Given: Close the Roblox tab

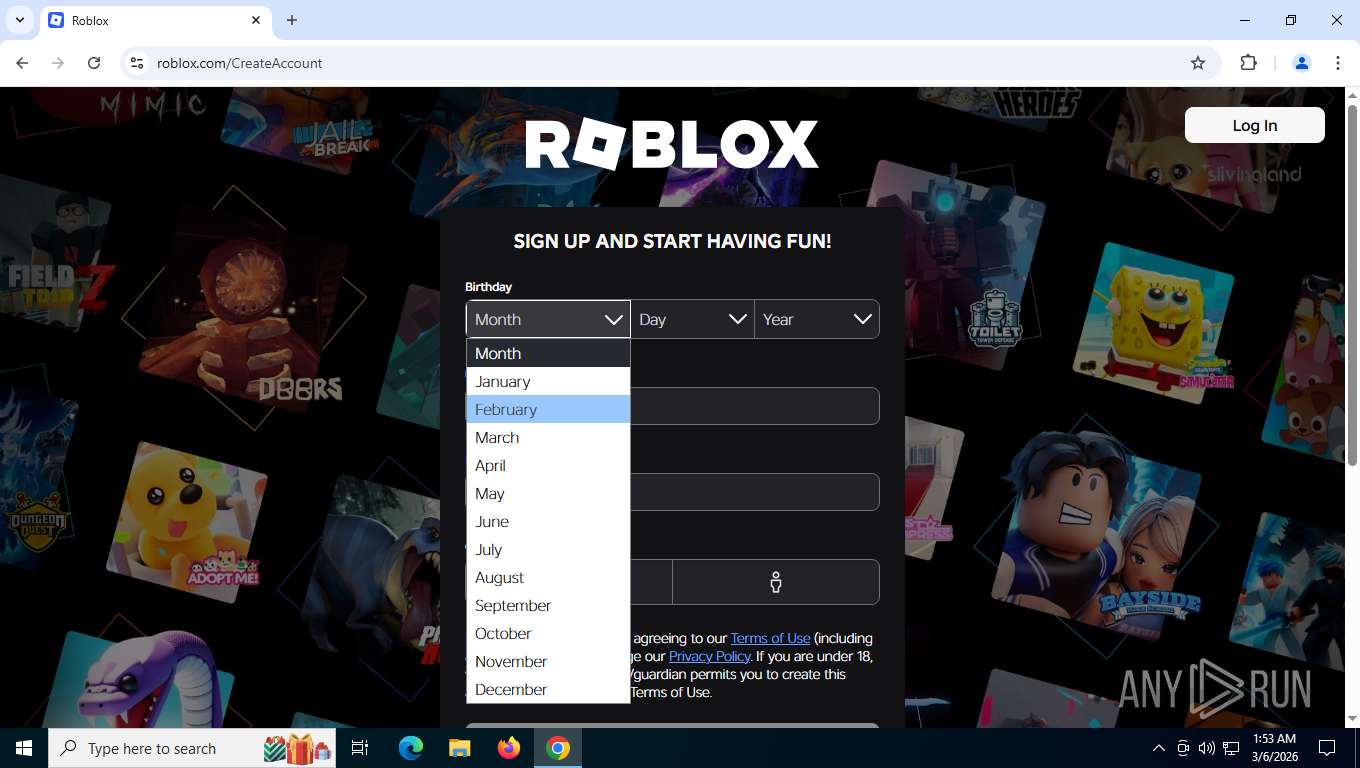Looking at the screenshot, I should (256, 20).
